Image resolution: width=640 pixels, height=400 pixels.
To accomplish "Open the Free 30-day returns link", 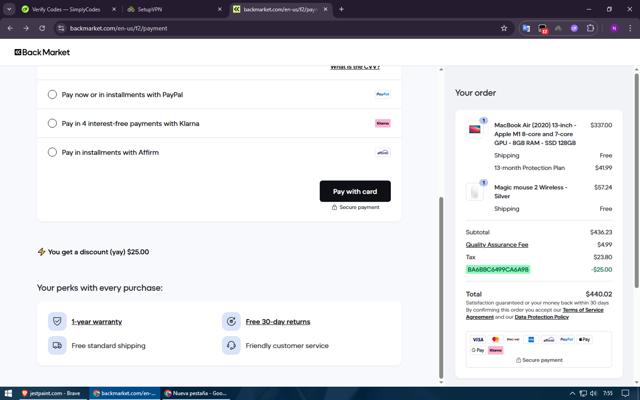I will [278, 322].
